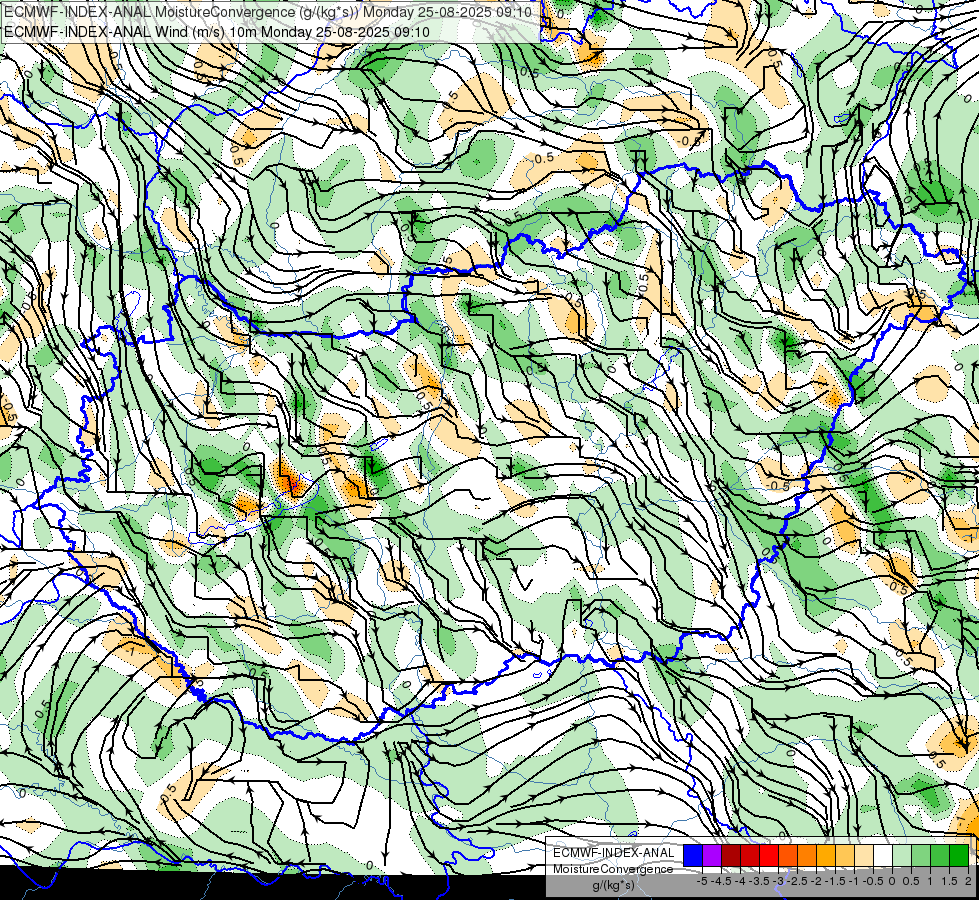Choose orange-red swatch between -3 and -2.5
This screenshot has height=900, width=979.
point(788,855)
